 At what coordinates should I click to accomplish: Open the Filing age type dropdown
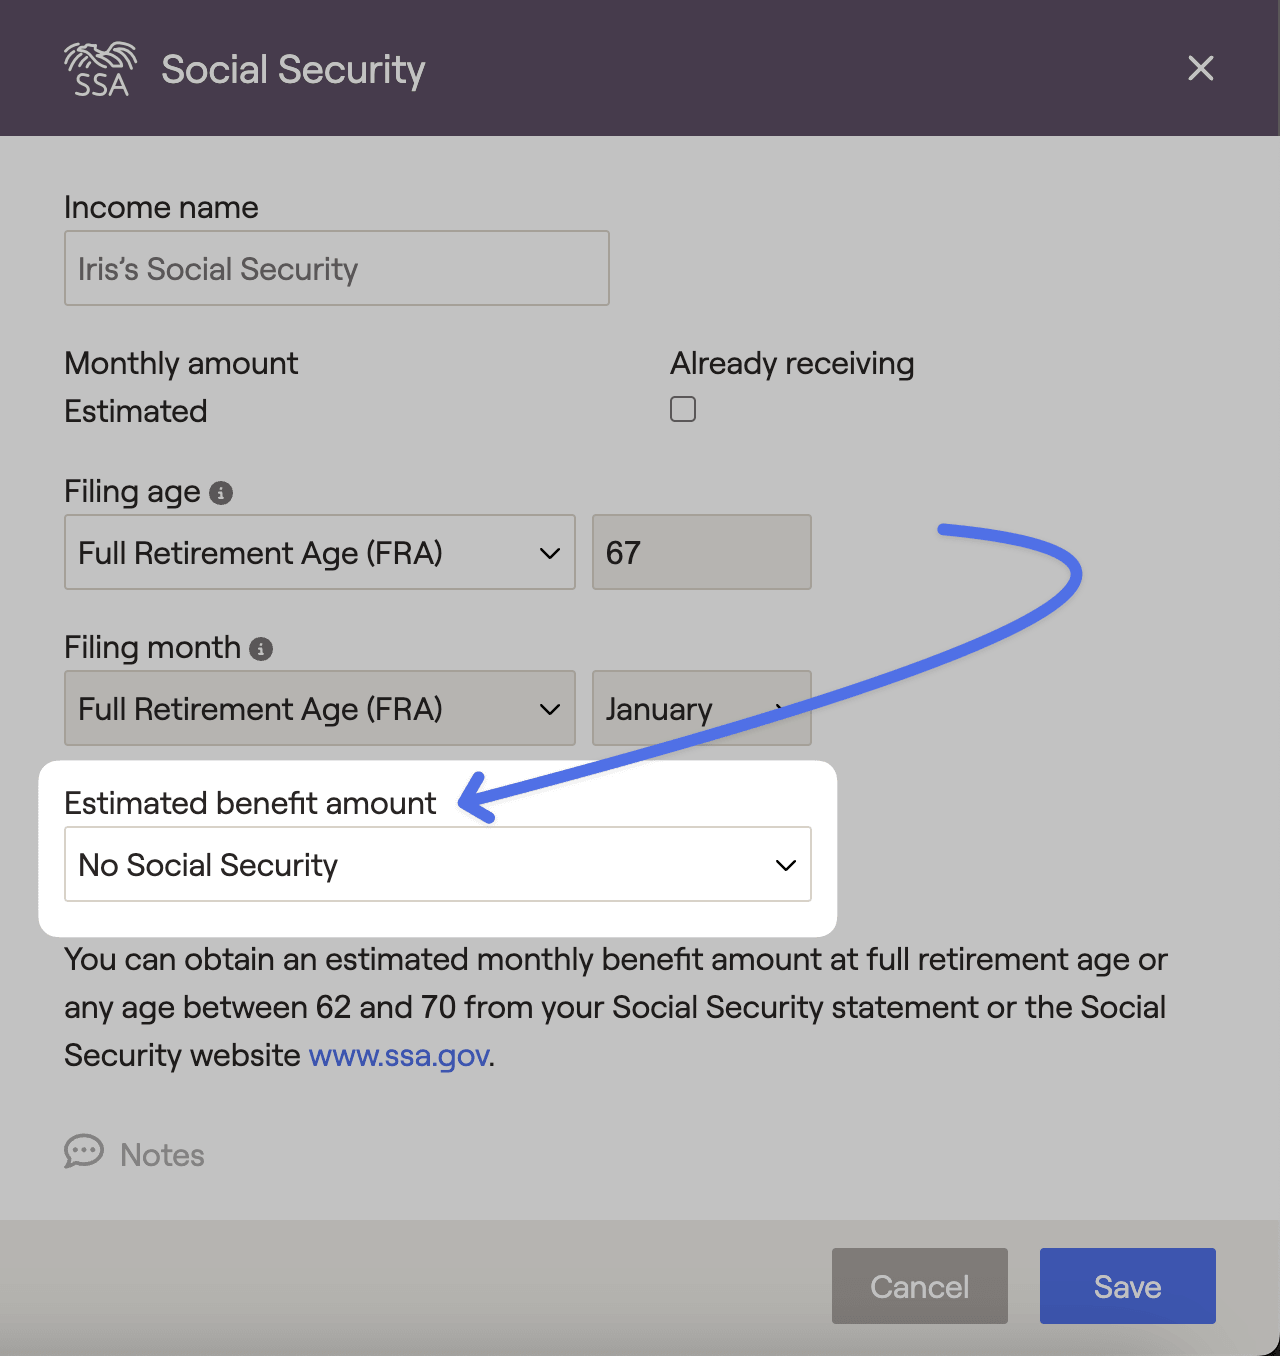(x=320, y=552)
